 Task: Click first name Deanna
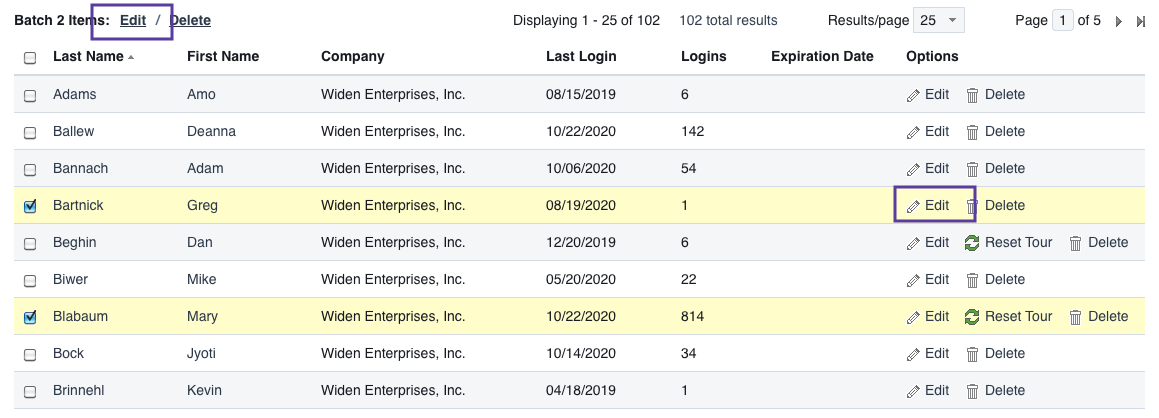211,131
